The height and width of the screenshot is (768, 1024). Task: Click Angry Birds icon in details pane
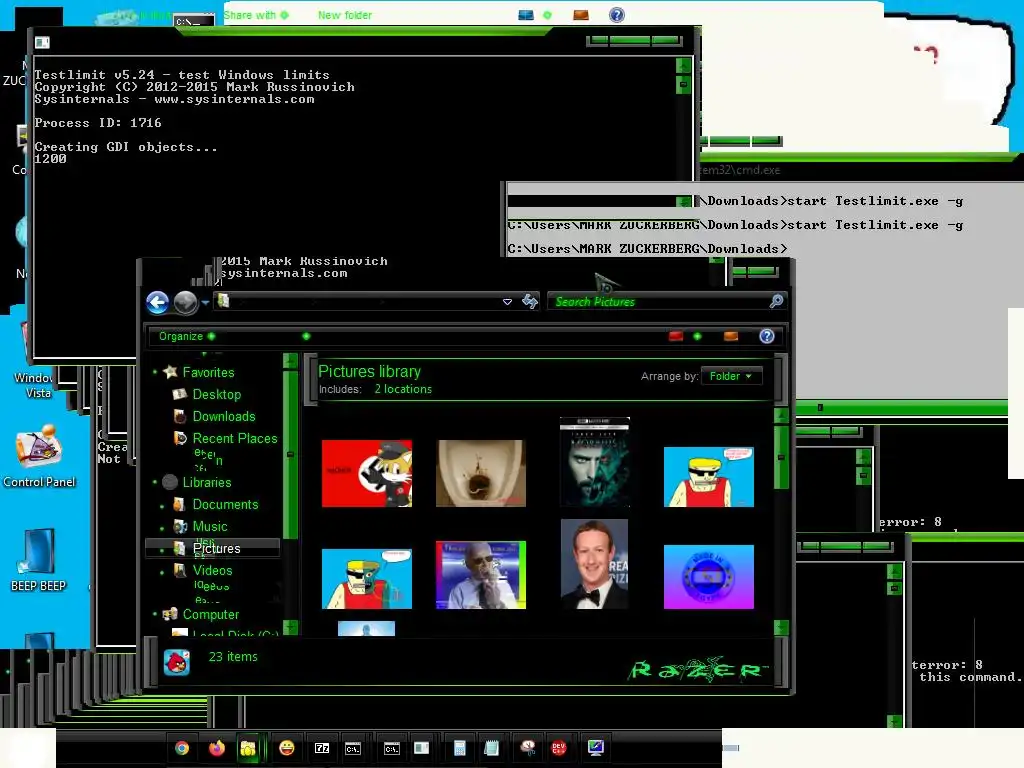[176, 662]
